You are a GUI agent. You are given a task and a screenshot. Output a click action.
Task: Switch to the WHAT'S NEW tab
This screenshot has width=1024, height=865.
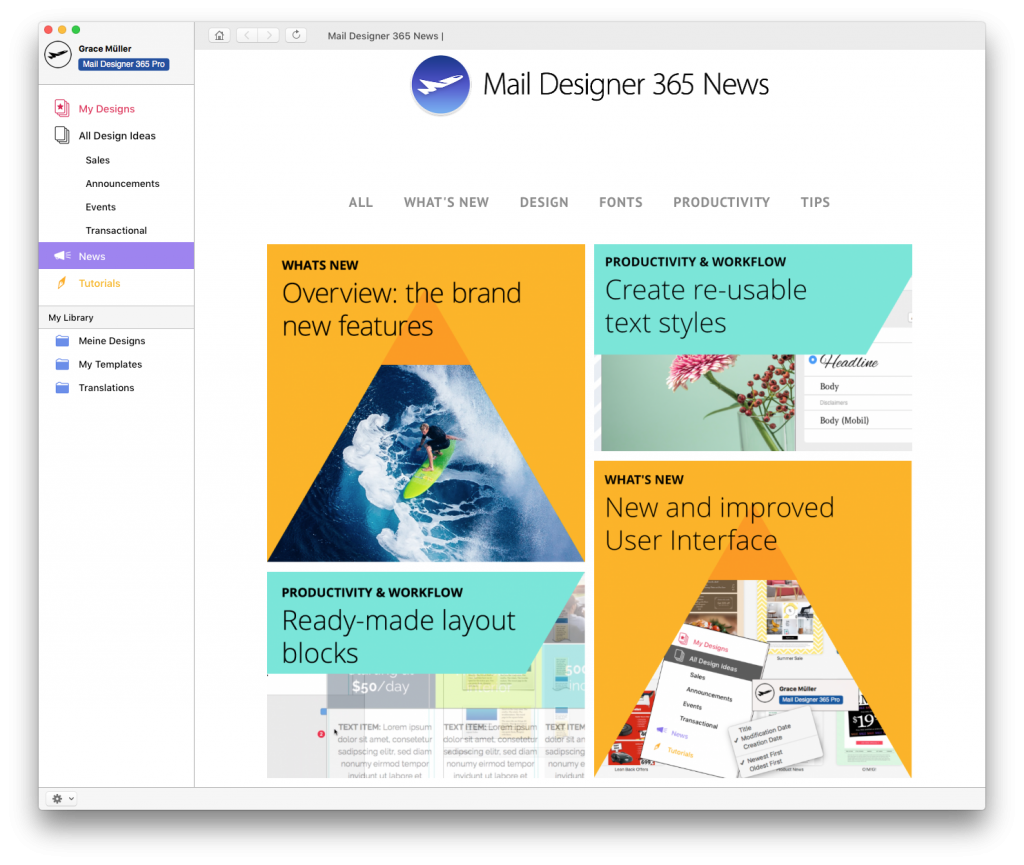coord(446,202)
